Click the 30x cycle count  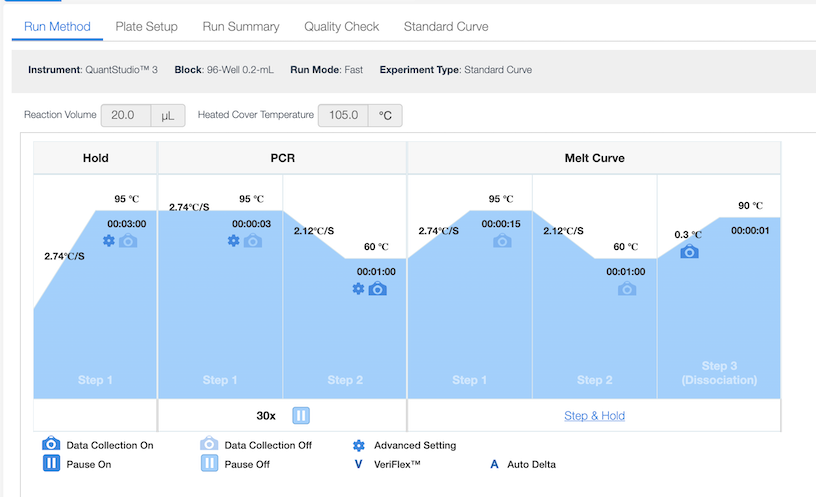[x=266, y=415]
